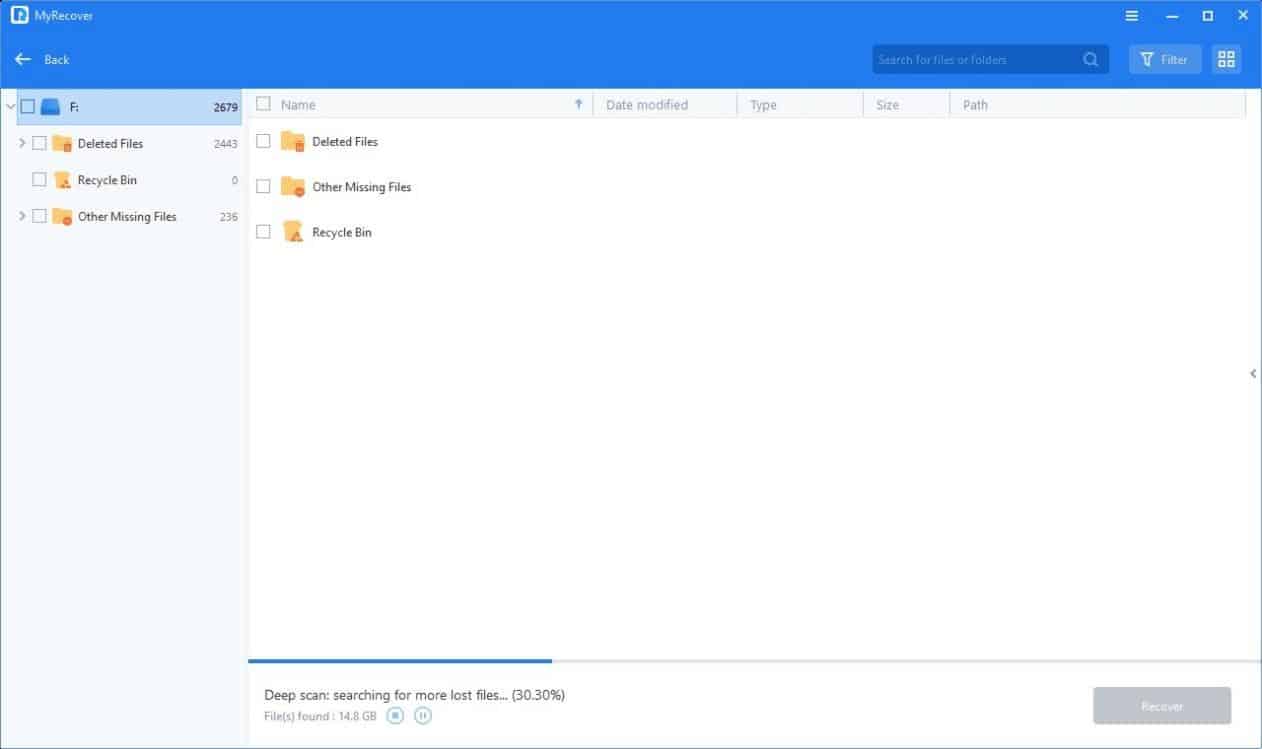Focus the Search for files or folders field
This screenshot has width=1262, height=749.
[990, 60]
